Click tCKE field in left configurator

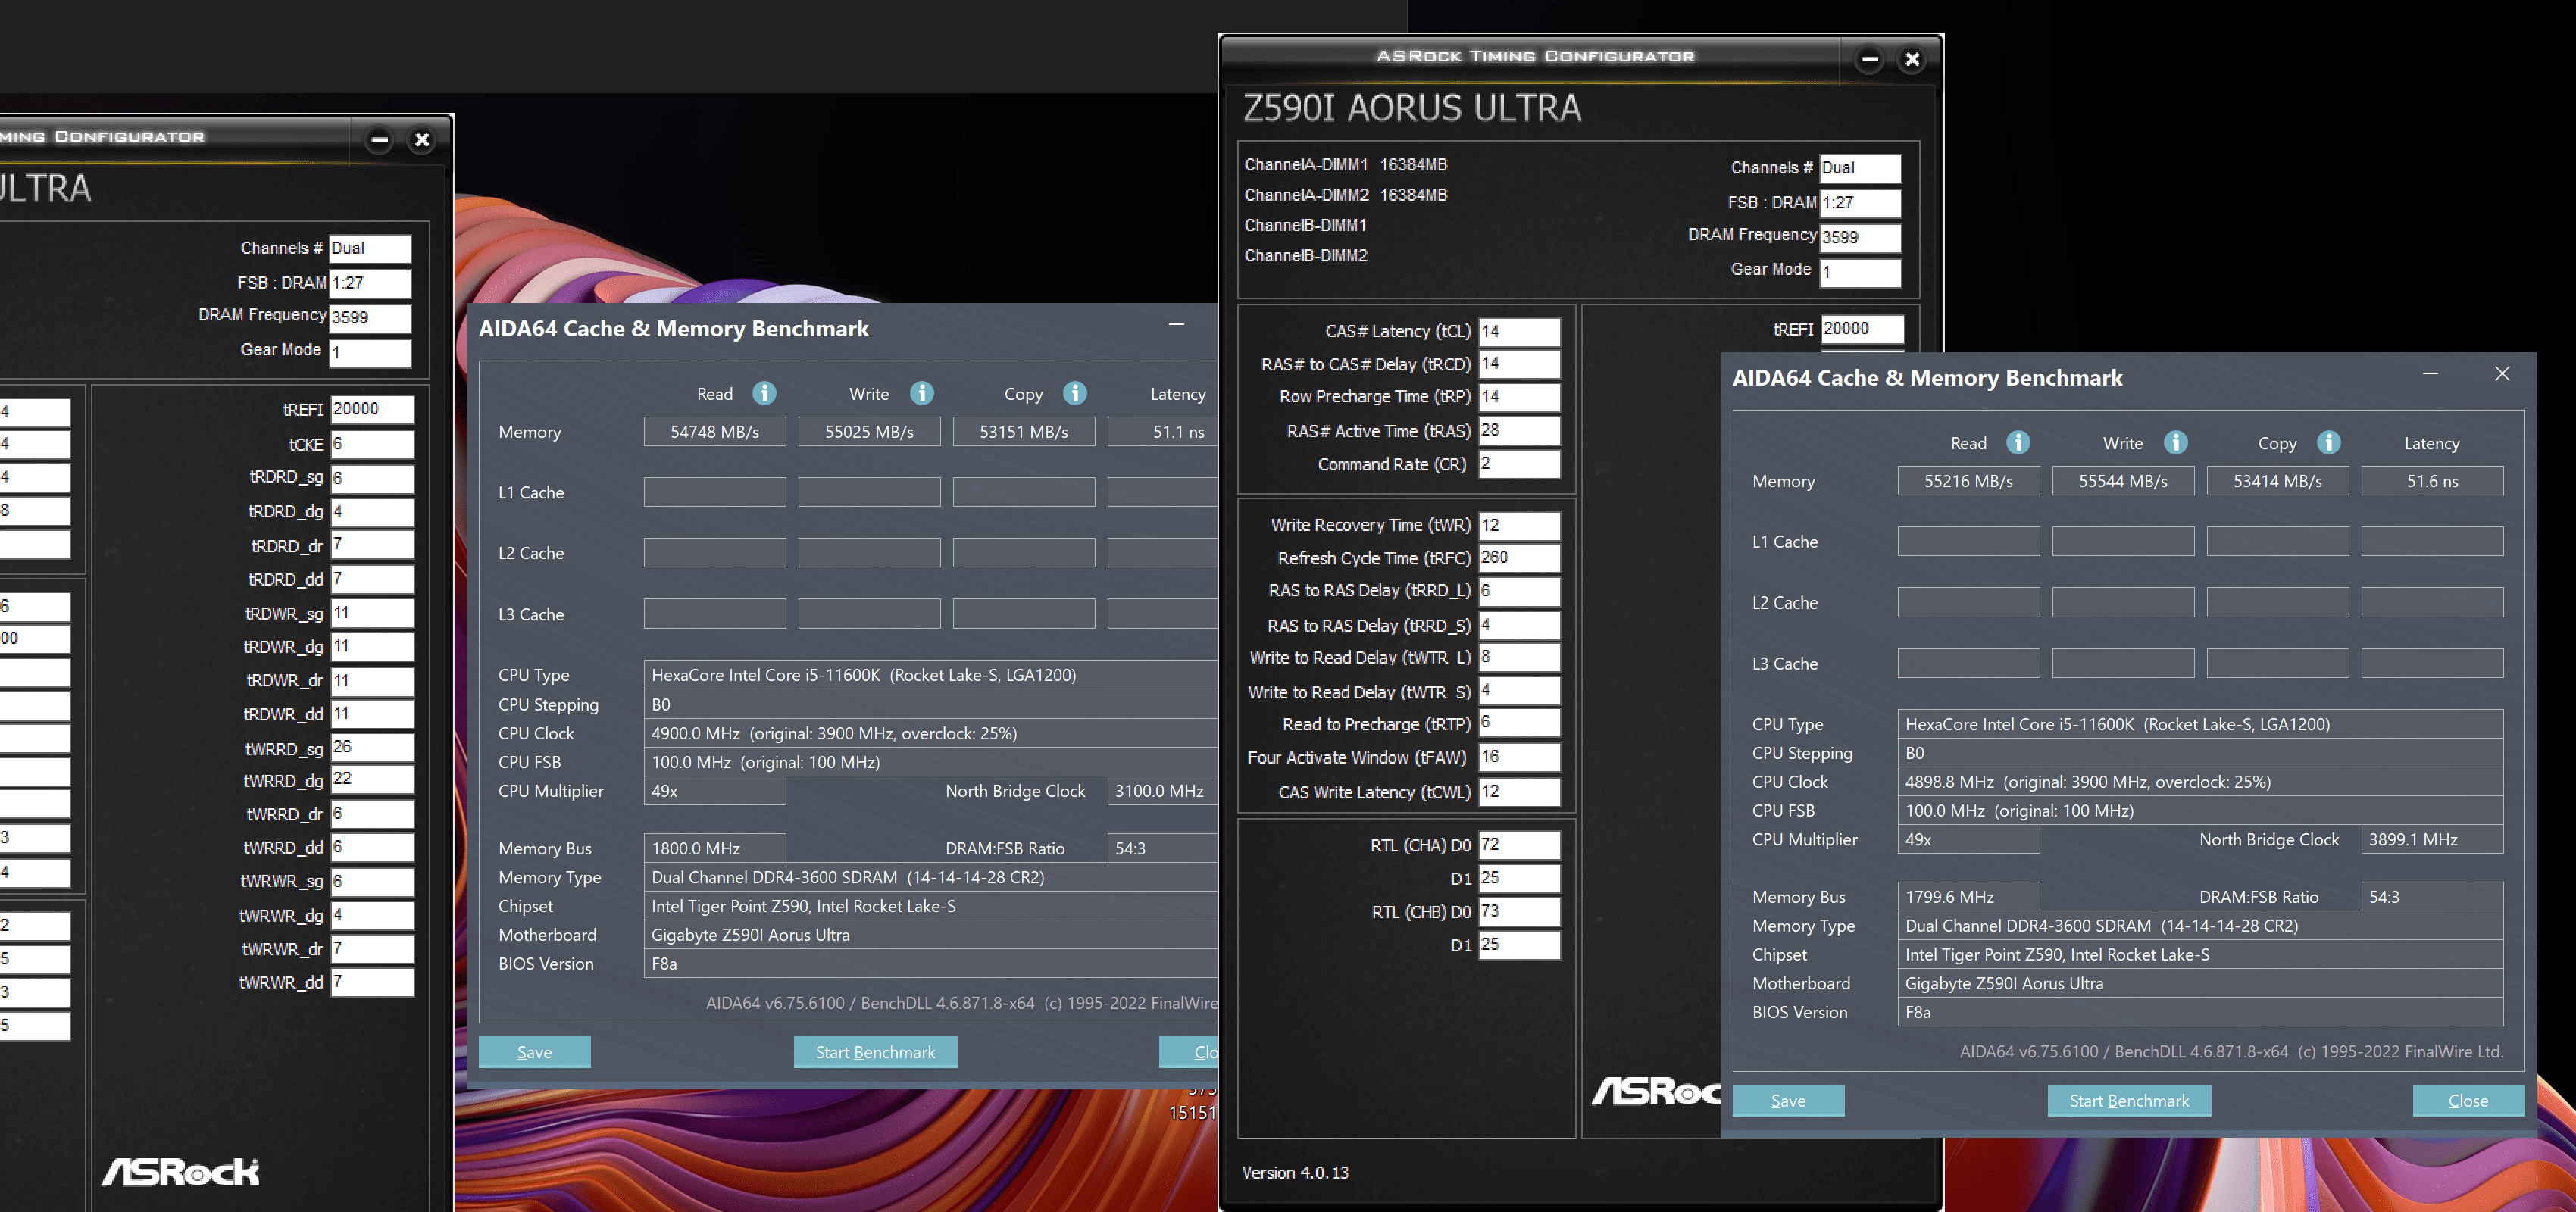tap(371, 444)
